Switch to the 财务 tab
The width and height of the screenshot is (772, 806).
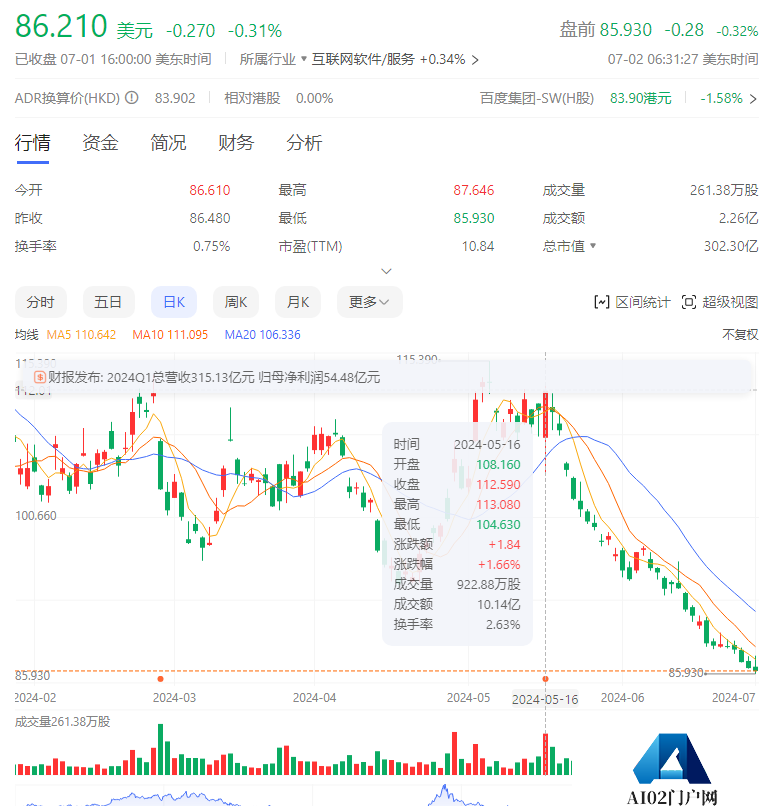[236, 143]
